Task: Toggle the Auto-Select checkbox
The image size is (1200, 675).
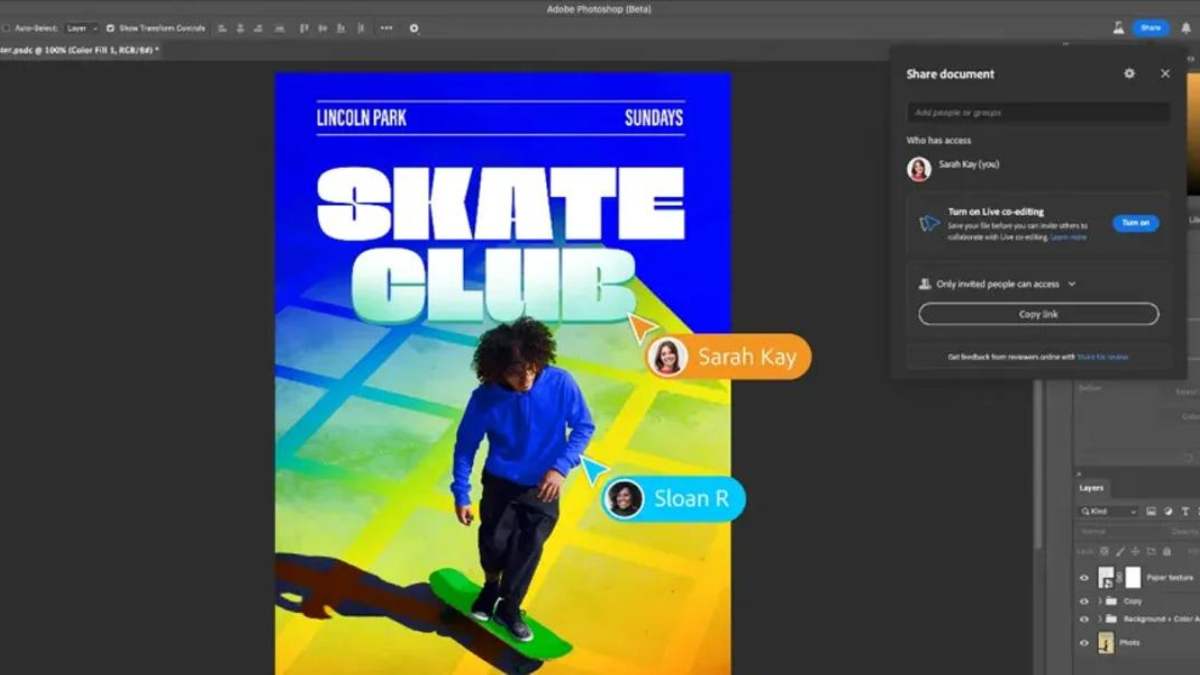Action: click(x=6, y=28)
